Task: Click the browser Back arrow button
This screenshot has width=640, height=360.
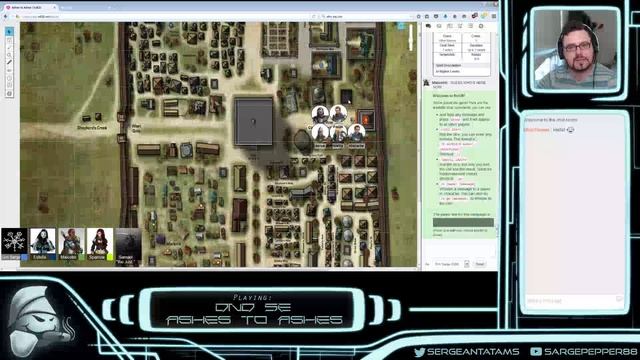Action: point(6,16)
